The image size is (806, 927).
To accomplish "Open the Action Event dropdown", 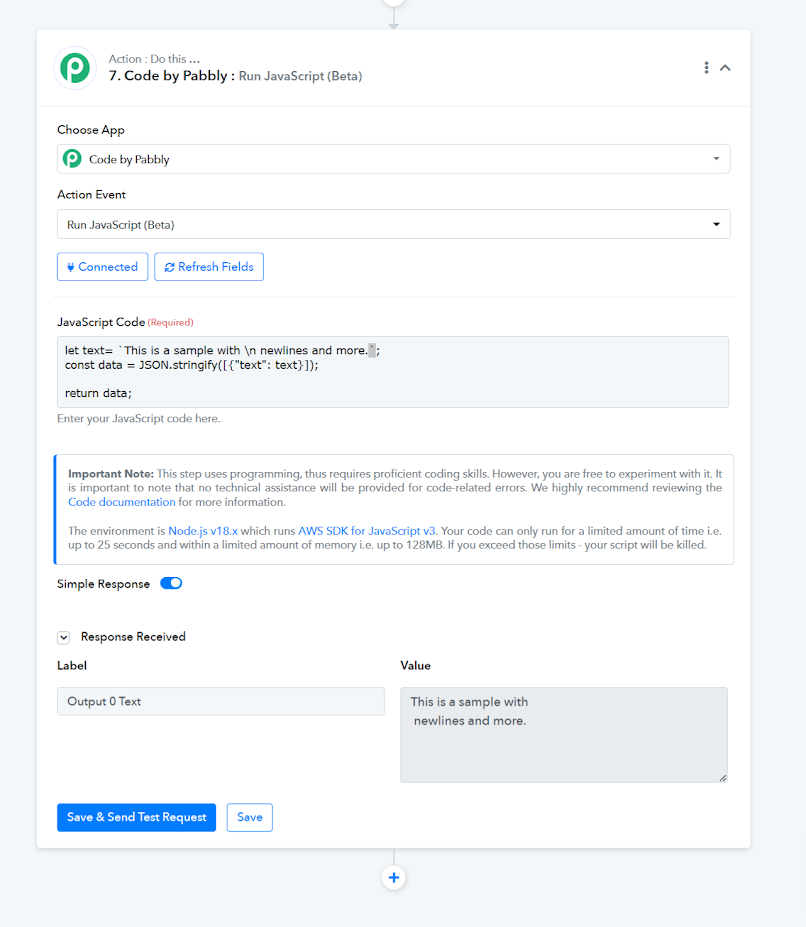I will [x=393, y=225].
